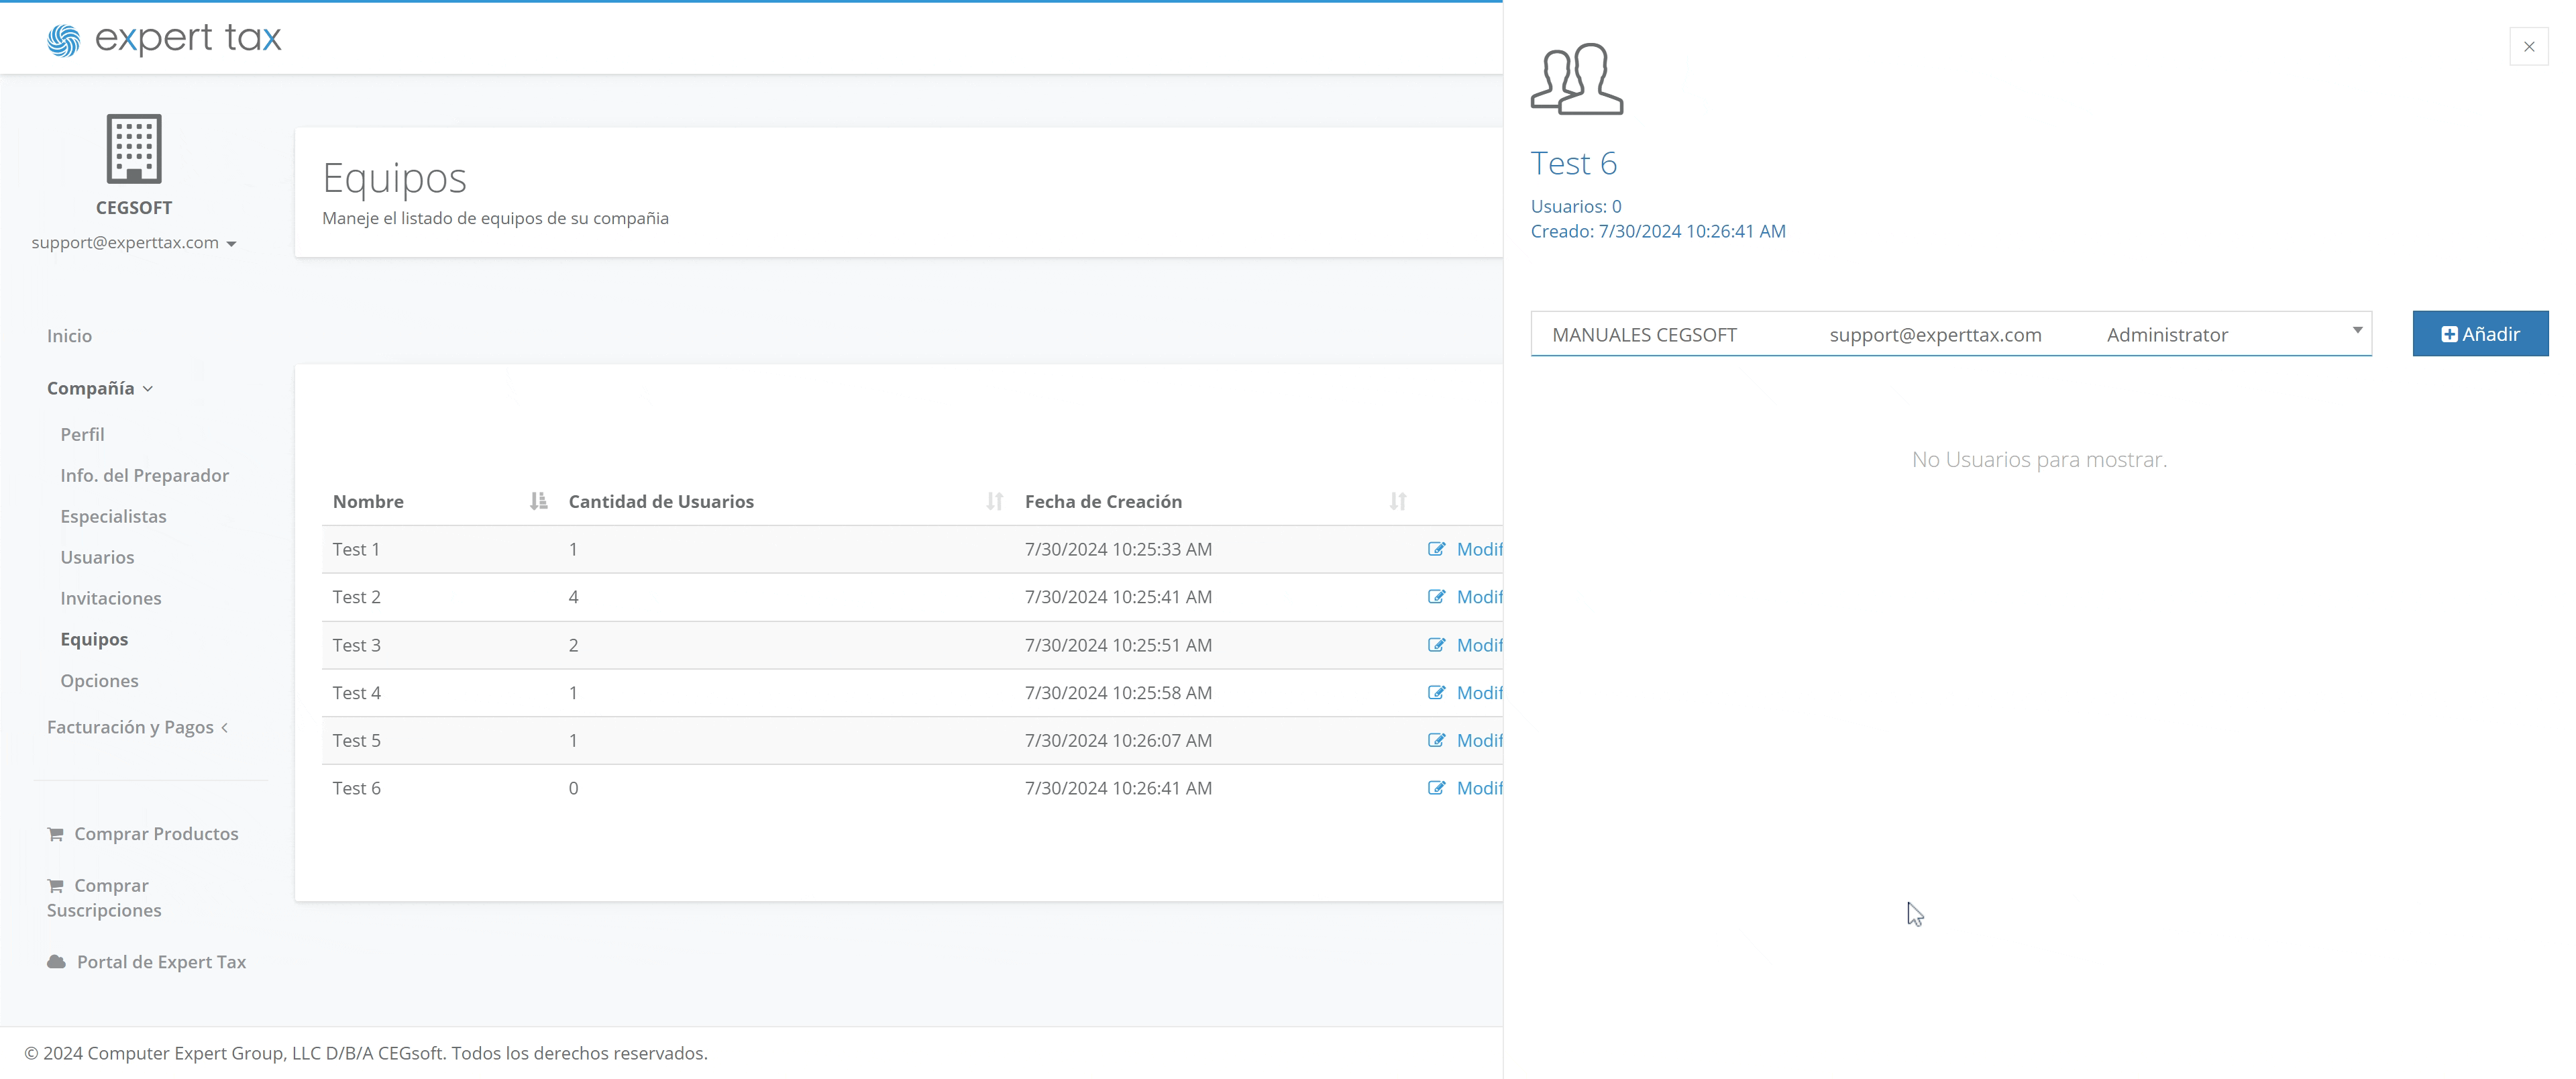2576x1079 pixels.
Task: Select the Test 6 name cell
Action: click(356, 788)
